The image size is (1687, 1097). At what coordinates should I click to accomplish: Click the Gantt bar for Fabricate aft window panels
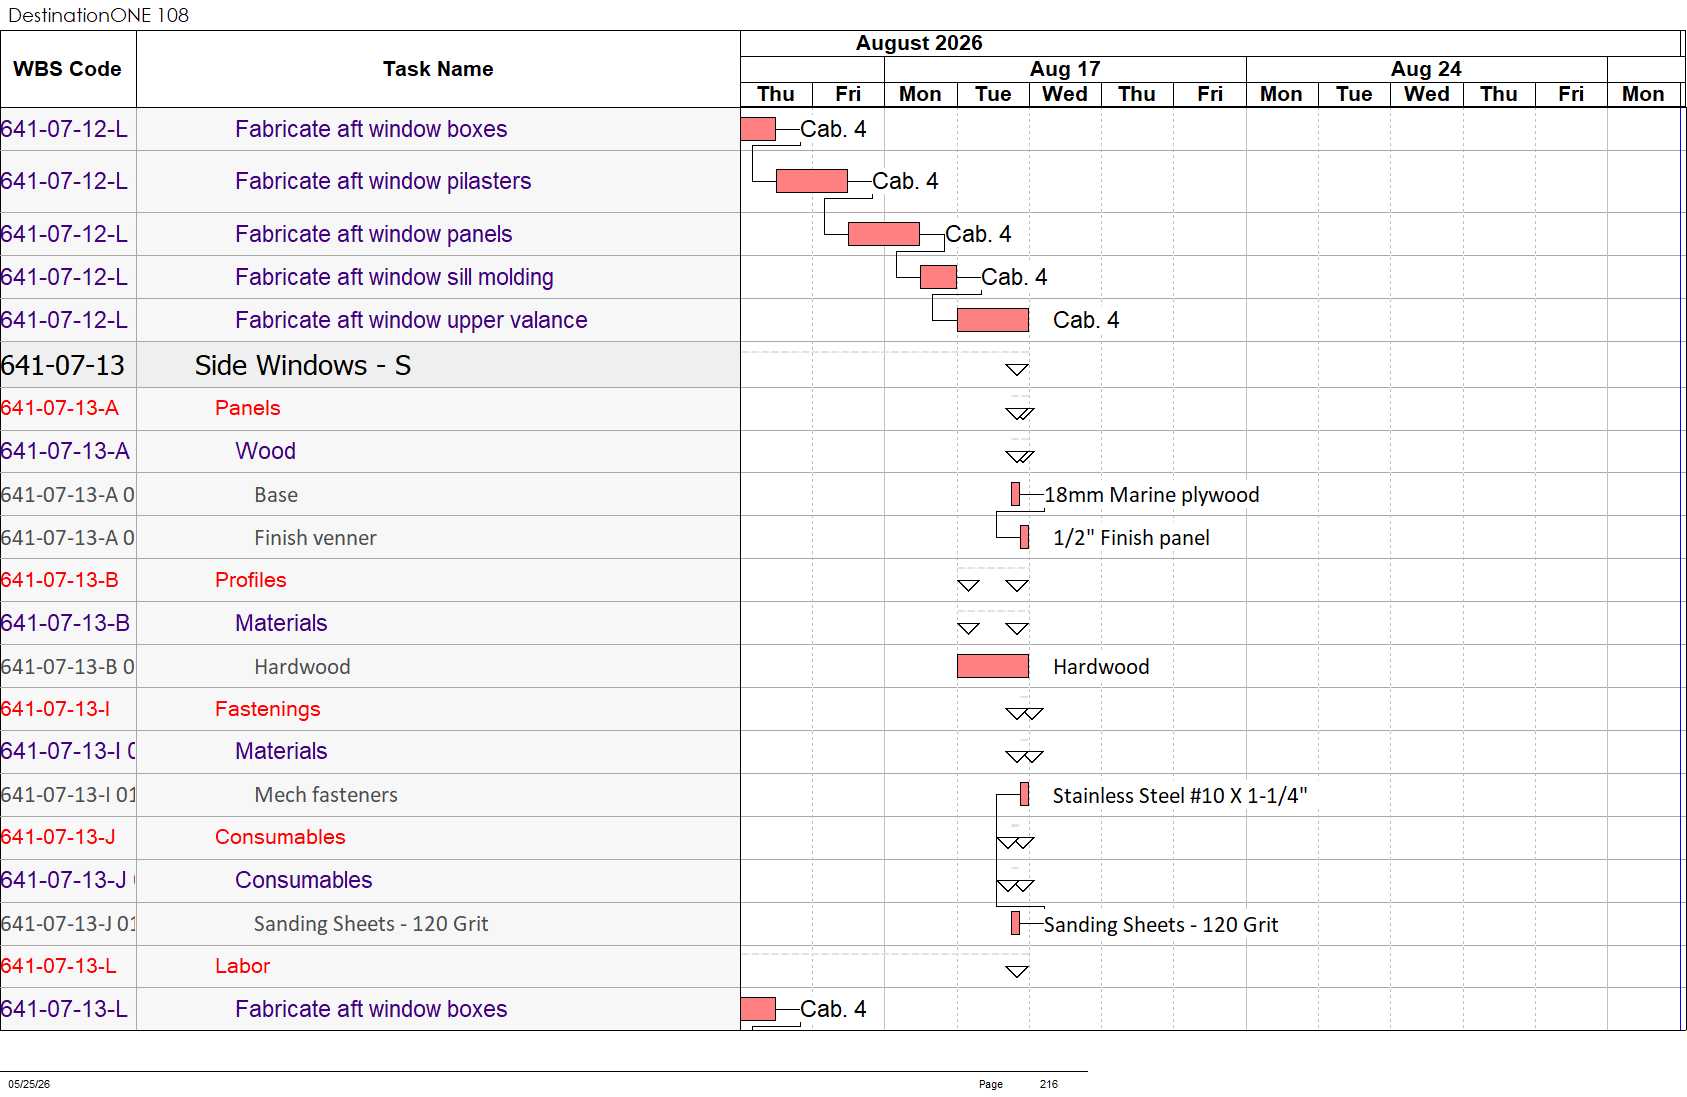click(x=884, y=234)
